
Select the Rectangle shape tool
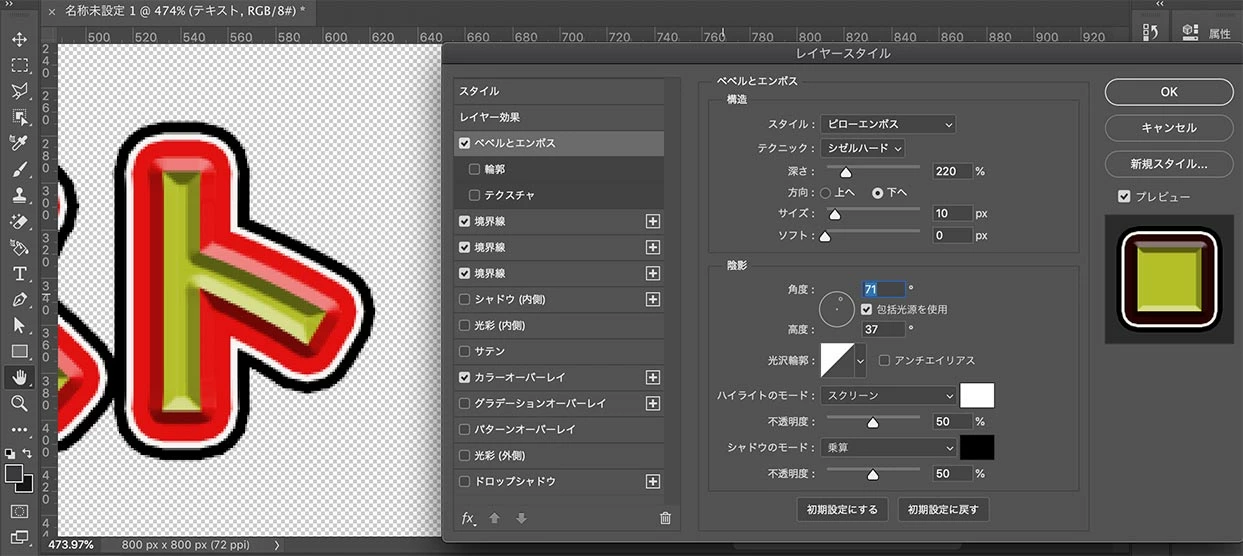(x=19, y=351)
